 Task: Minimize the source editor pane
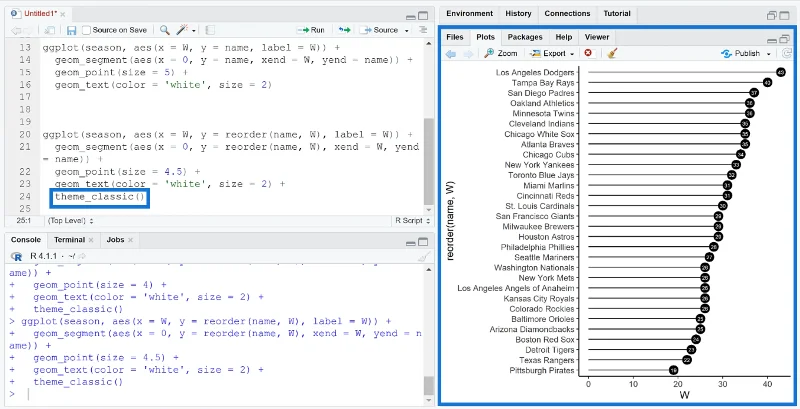point(411,16)
